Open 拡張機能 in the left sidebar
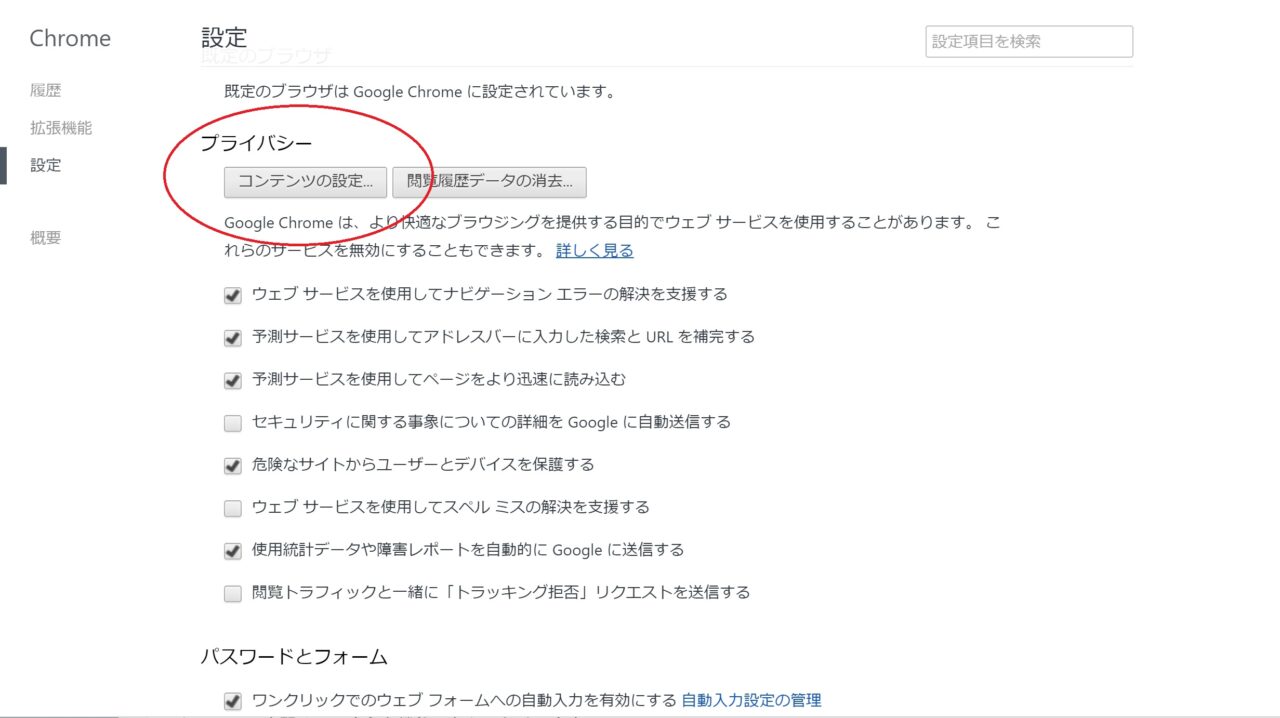 click(60, 128)
